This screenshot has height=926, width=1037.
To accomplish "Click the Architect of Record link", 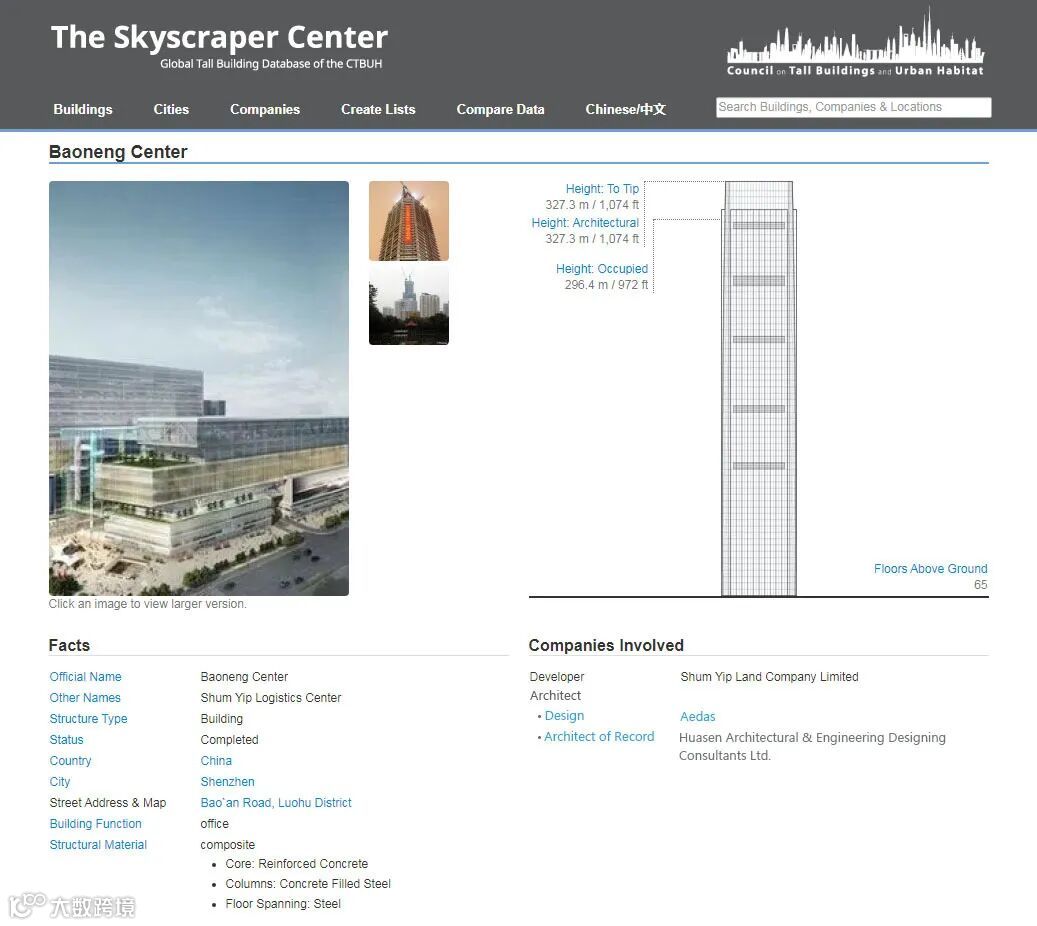I will [599, 737].
